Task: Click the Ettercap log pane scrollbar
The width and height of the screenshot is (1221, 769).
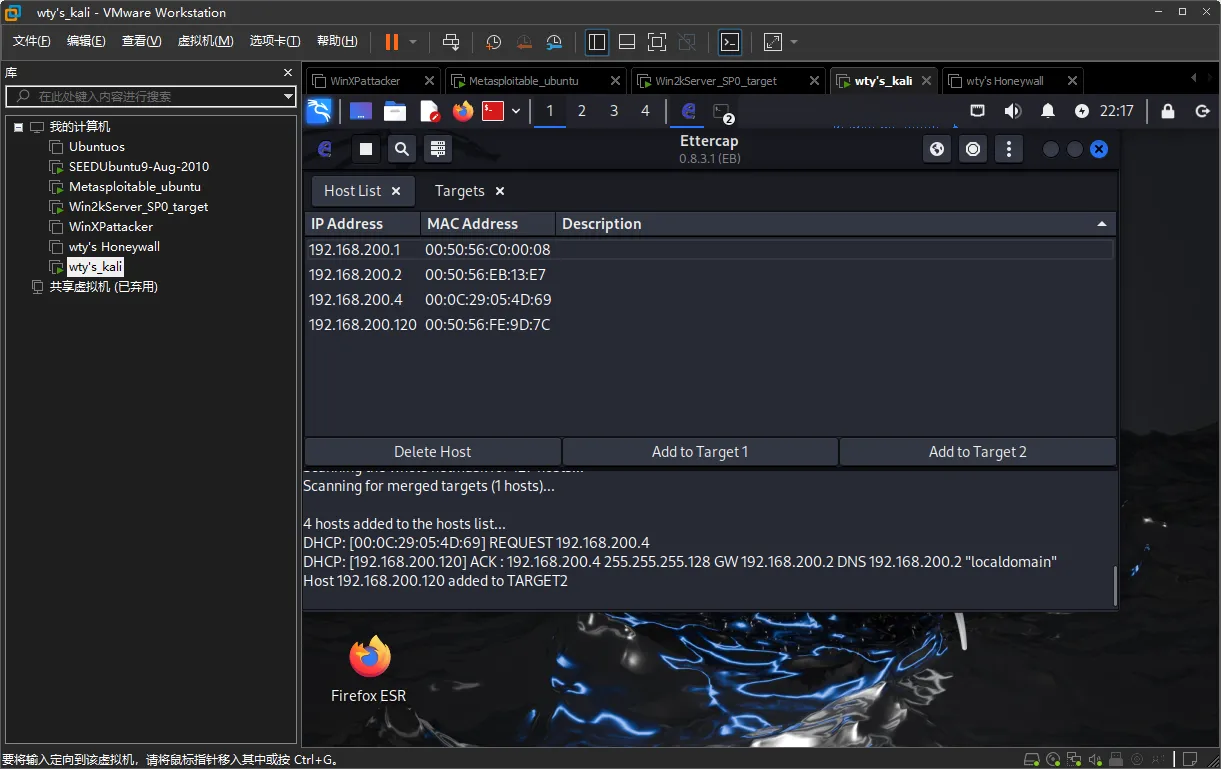Action: [1115, 586]
